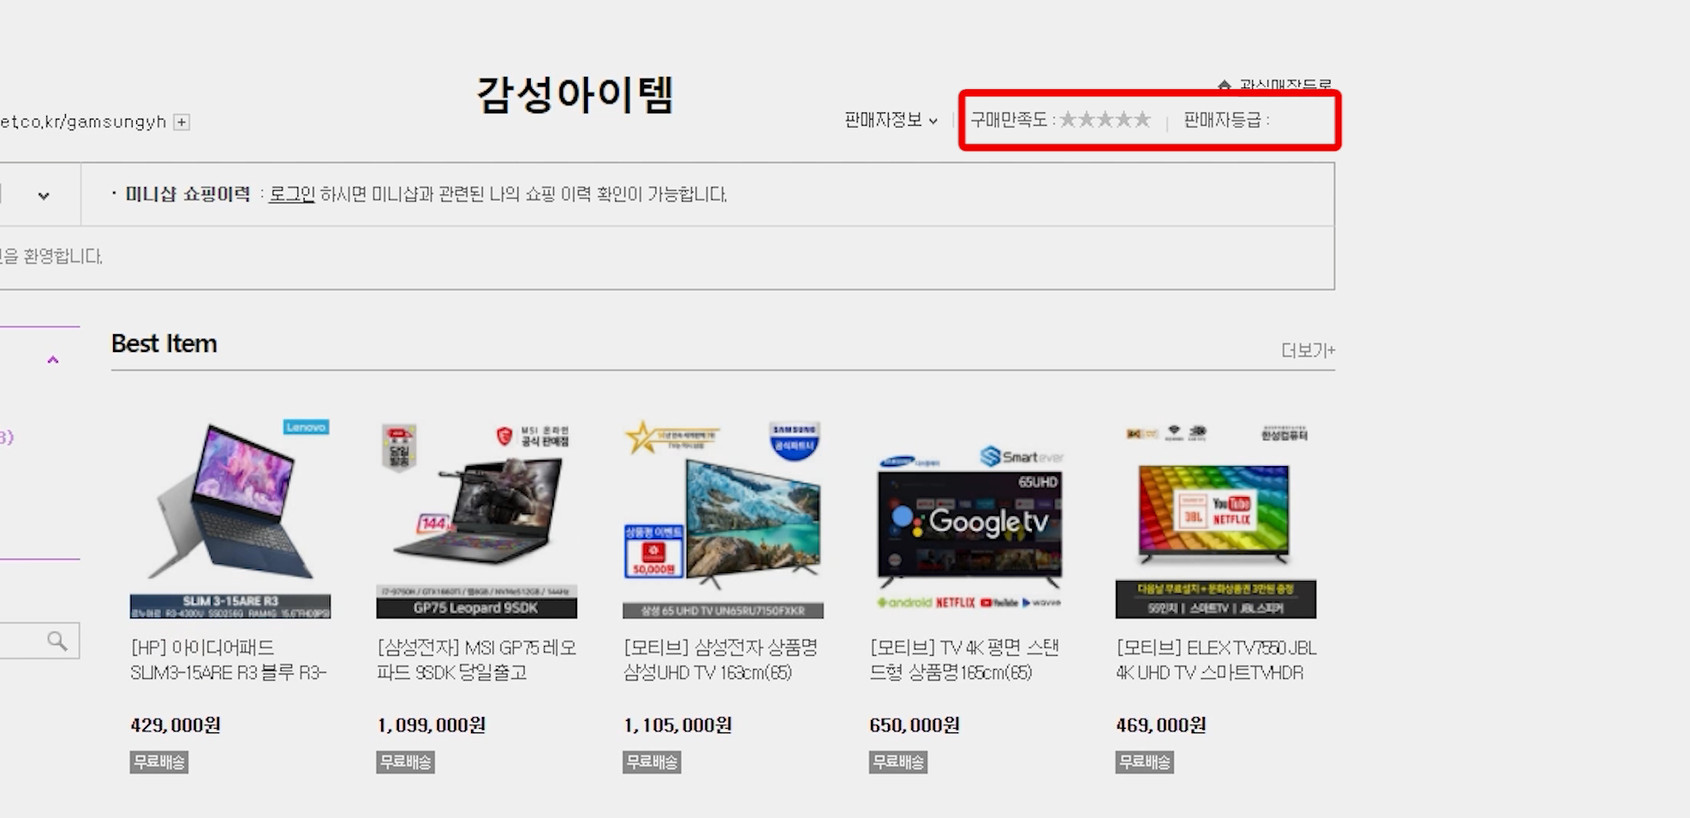Click the TV 4K 평면 스탠드형 title
The height and width of the screenshot is (818, 1690).
(x=965, y=660)
